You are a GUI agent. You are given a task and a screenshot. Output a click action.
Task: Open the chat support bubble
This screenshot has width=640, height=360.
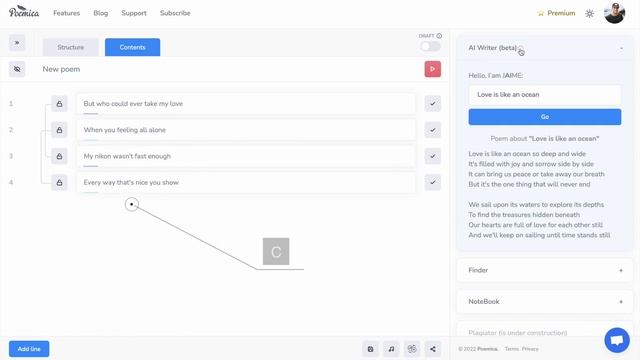click(617, 340)
